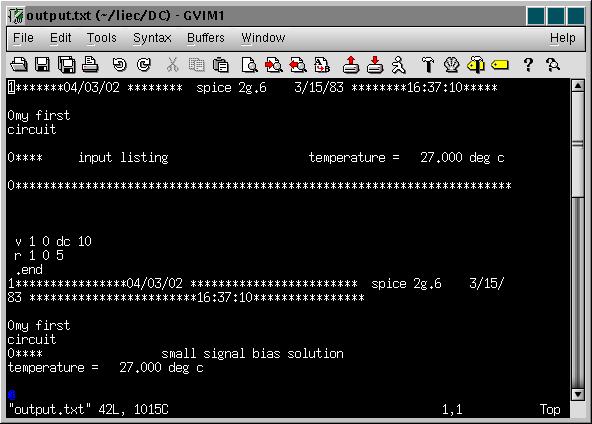Click the question mark Help icon
Image resolution: width=592 pixels, height=424 pixels.
pyautogui.click(x=528, y=65)
